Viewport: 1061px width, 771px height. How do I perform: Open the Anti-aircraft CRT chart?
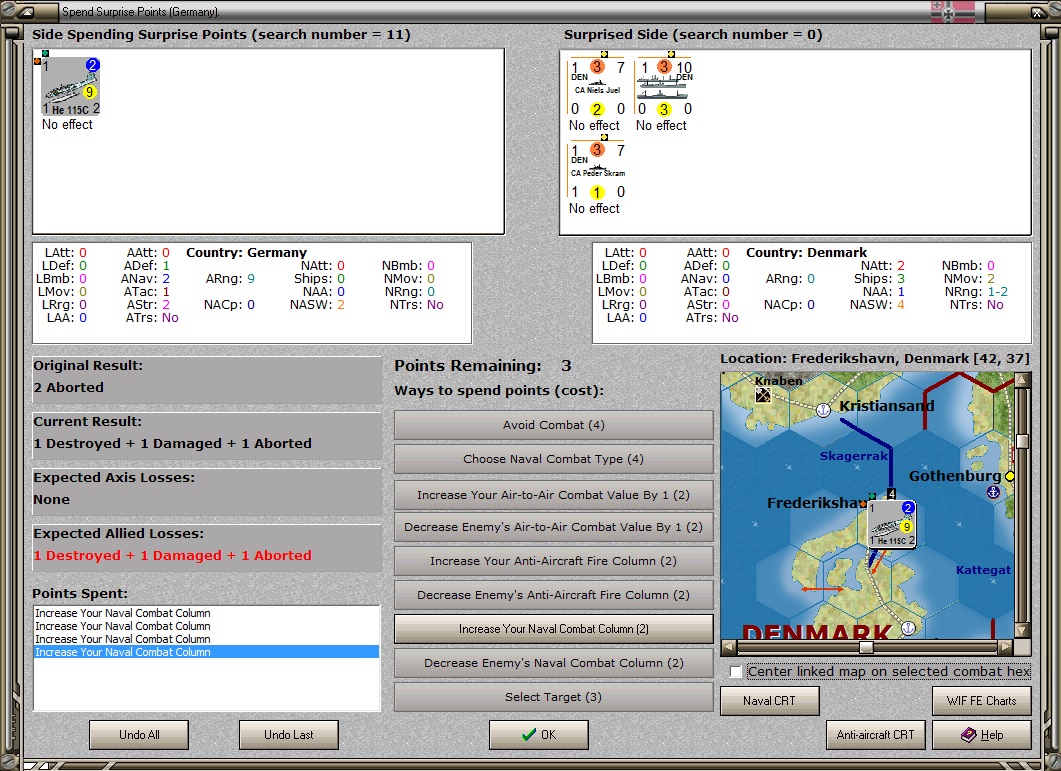[876, 735]
